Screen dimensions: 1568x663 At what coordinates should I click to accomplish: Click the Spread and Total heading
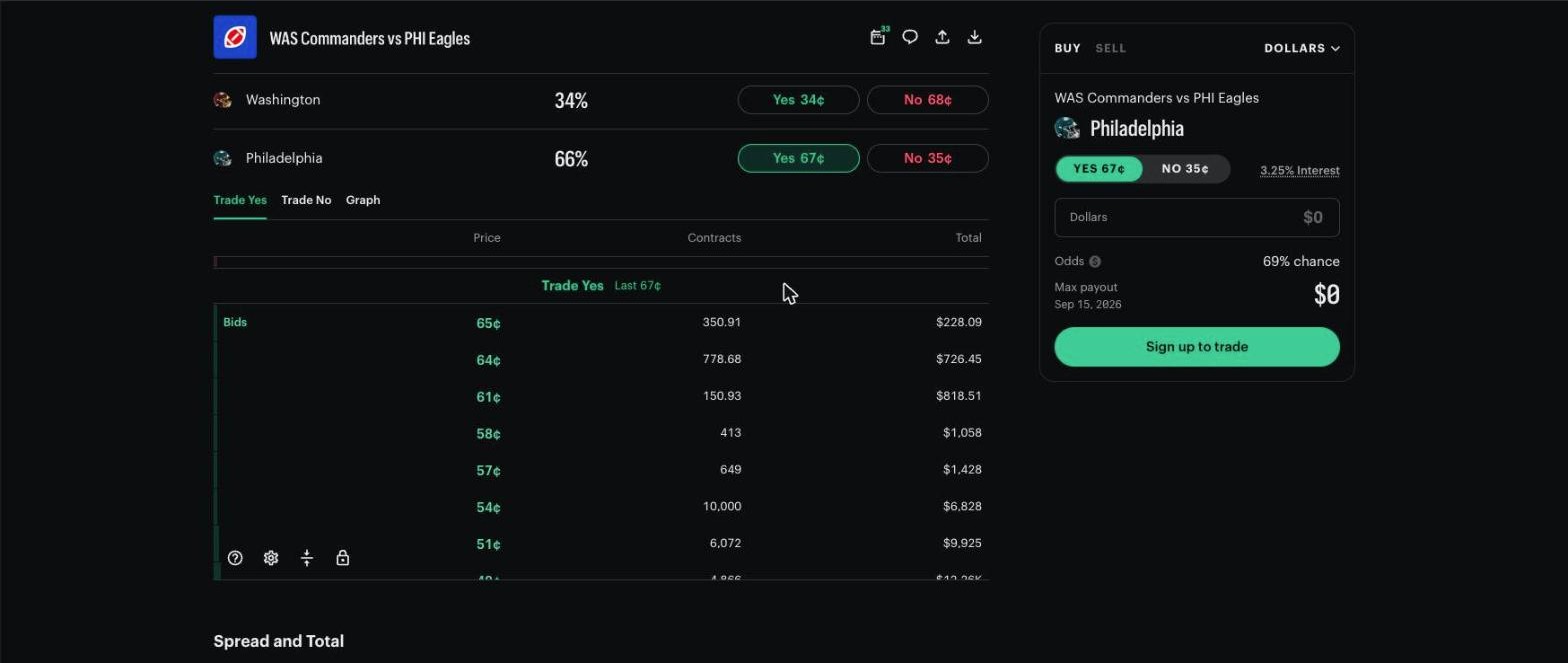coord(279,641)
